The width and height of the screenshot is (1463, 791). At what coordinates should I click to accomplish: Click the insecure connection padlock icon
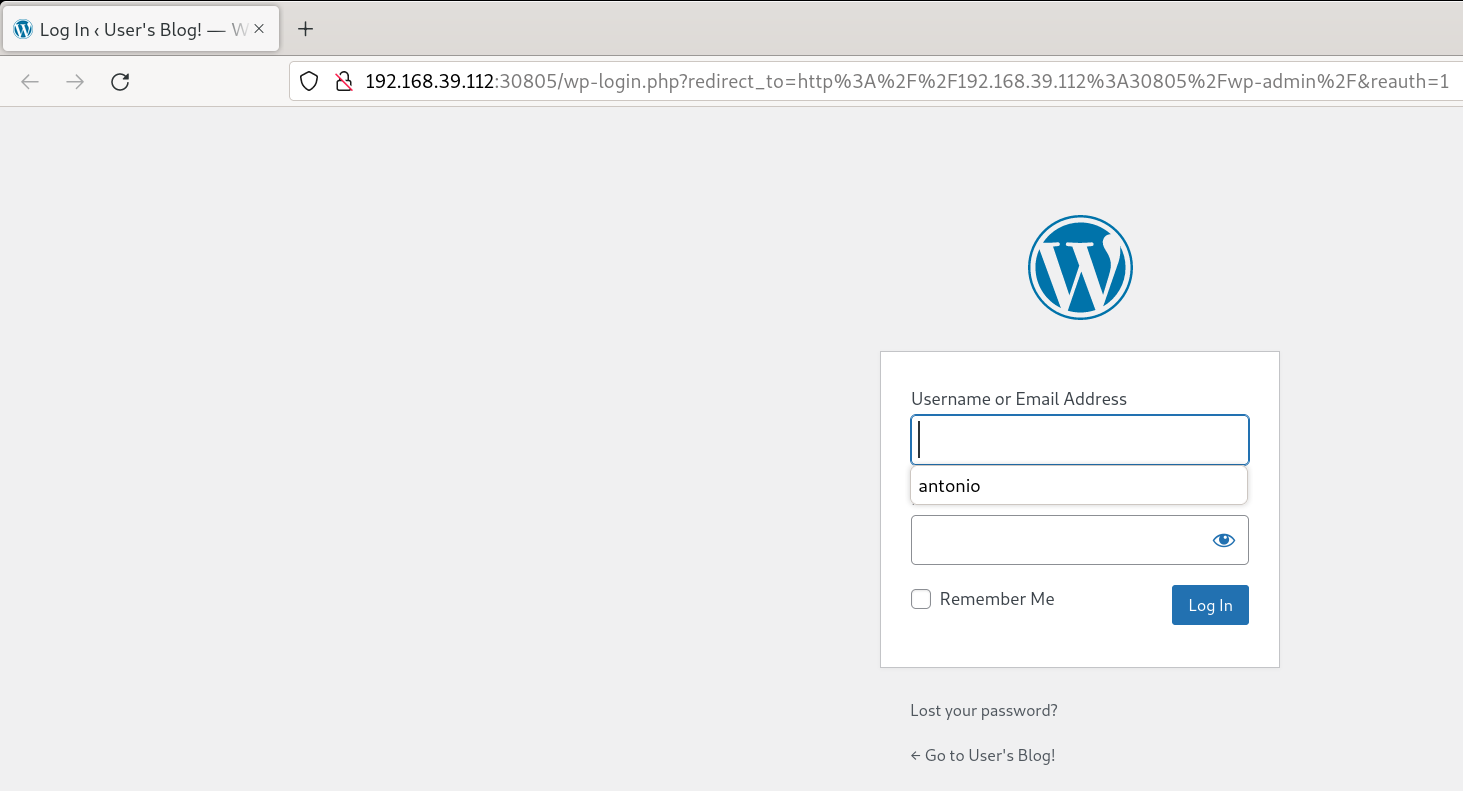343,82
